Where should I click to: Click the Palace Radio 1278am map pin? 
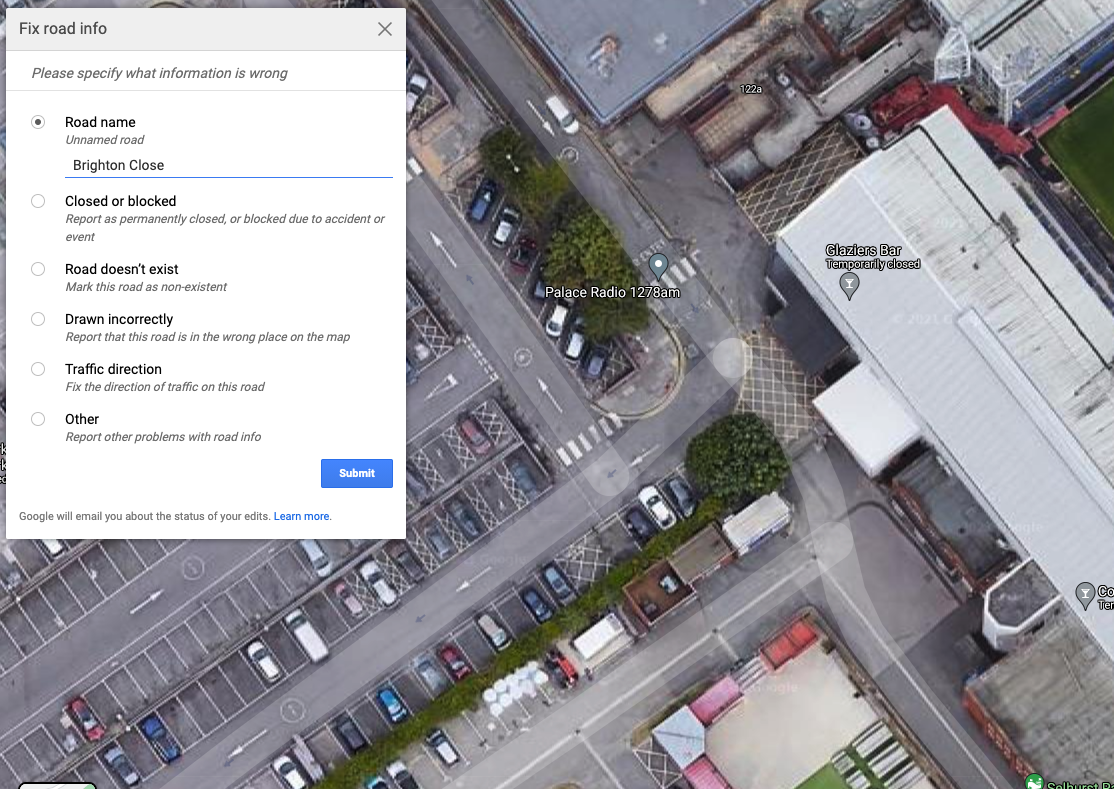(659, 266)
